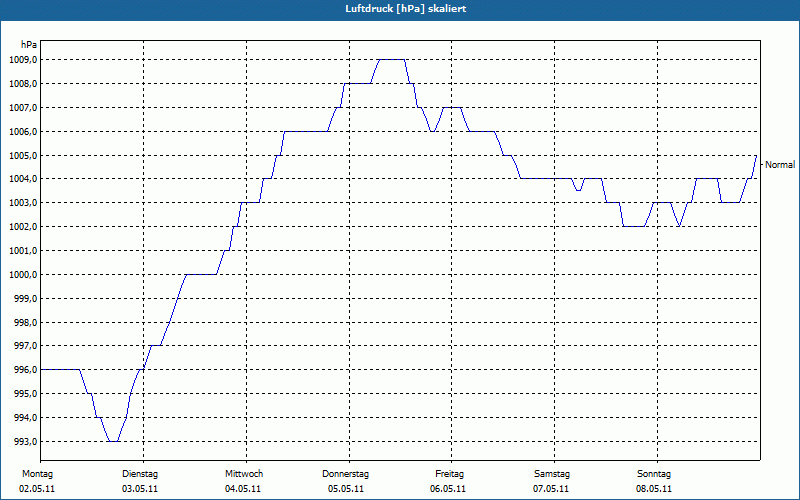Select the 'Mittwoch' day label

244,474
